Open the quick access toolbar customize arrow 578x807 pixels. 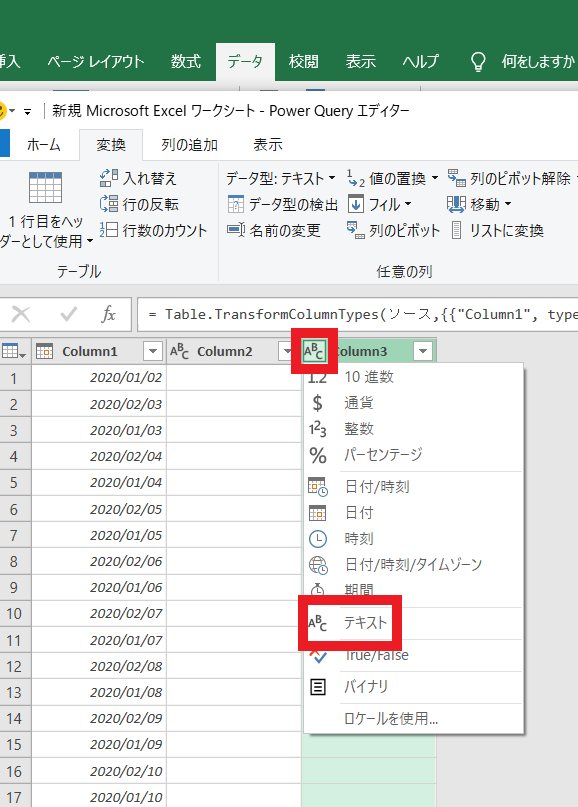[28, 111]
